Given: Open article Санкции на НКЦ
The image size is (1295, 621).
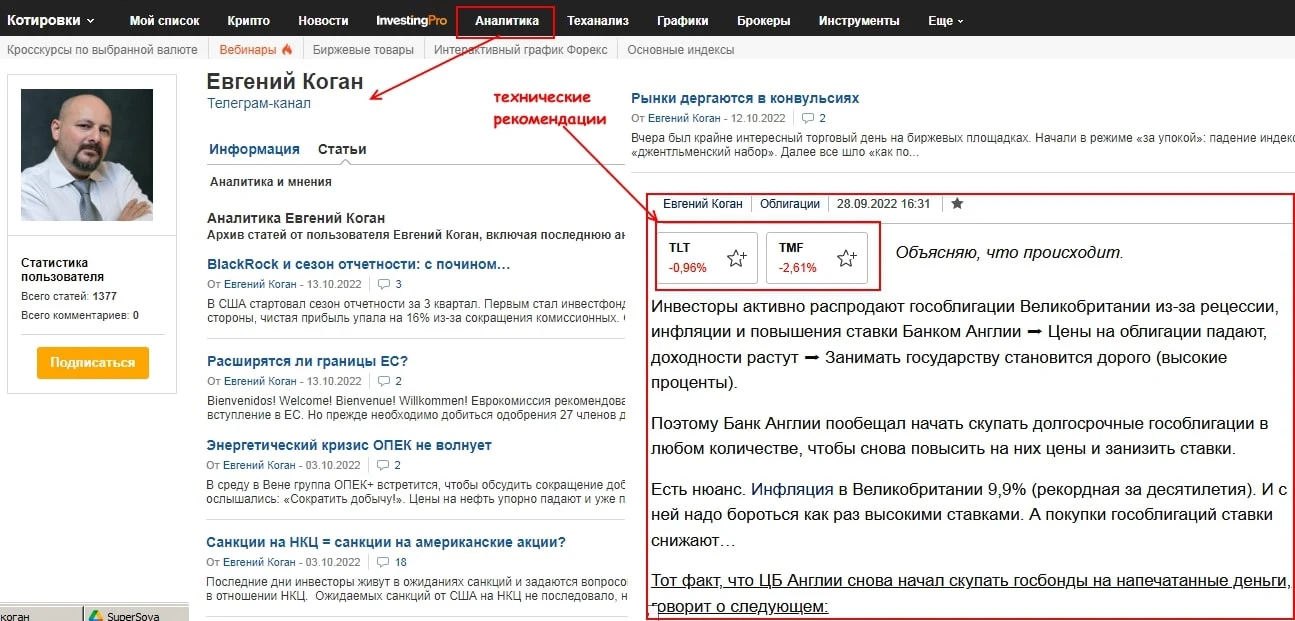Looking at the screenshot, I should click(386, 542).
